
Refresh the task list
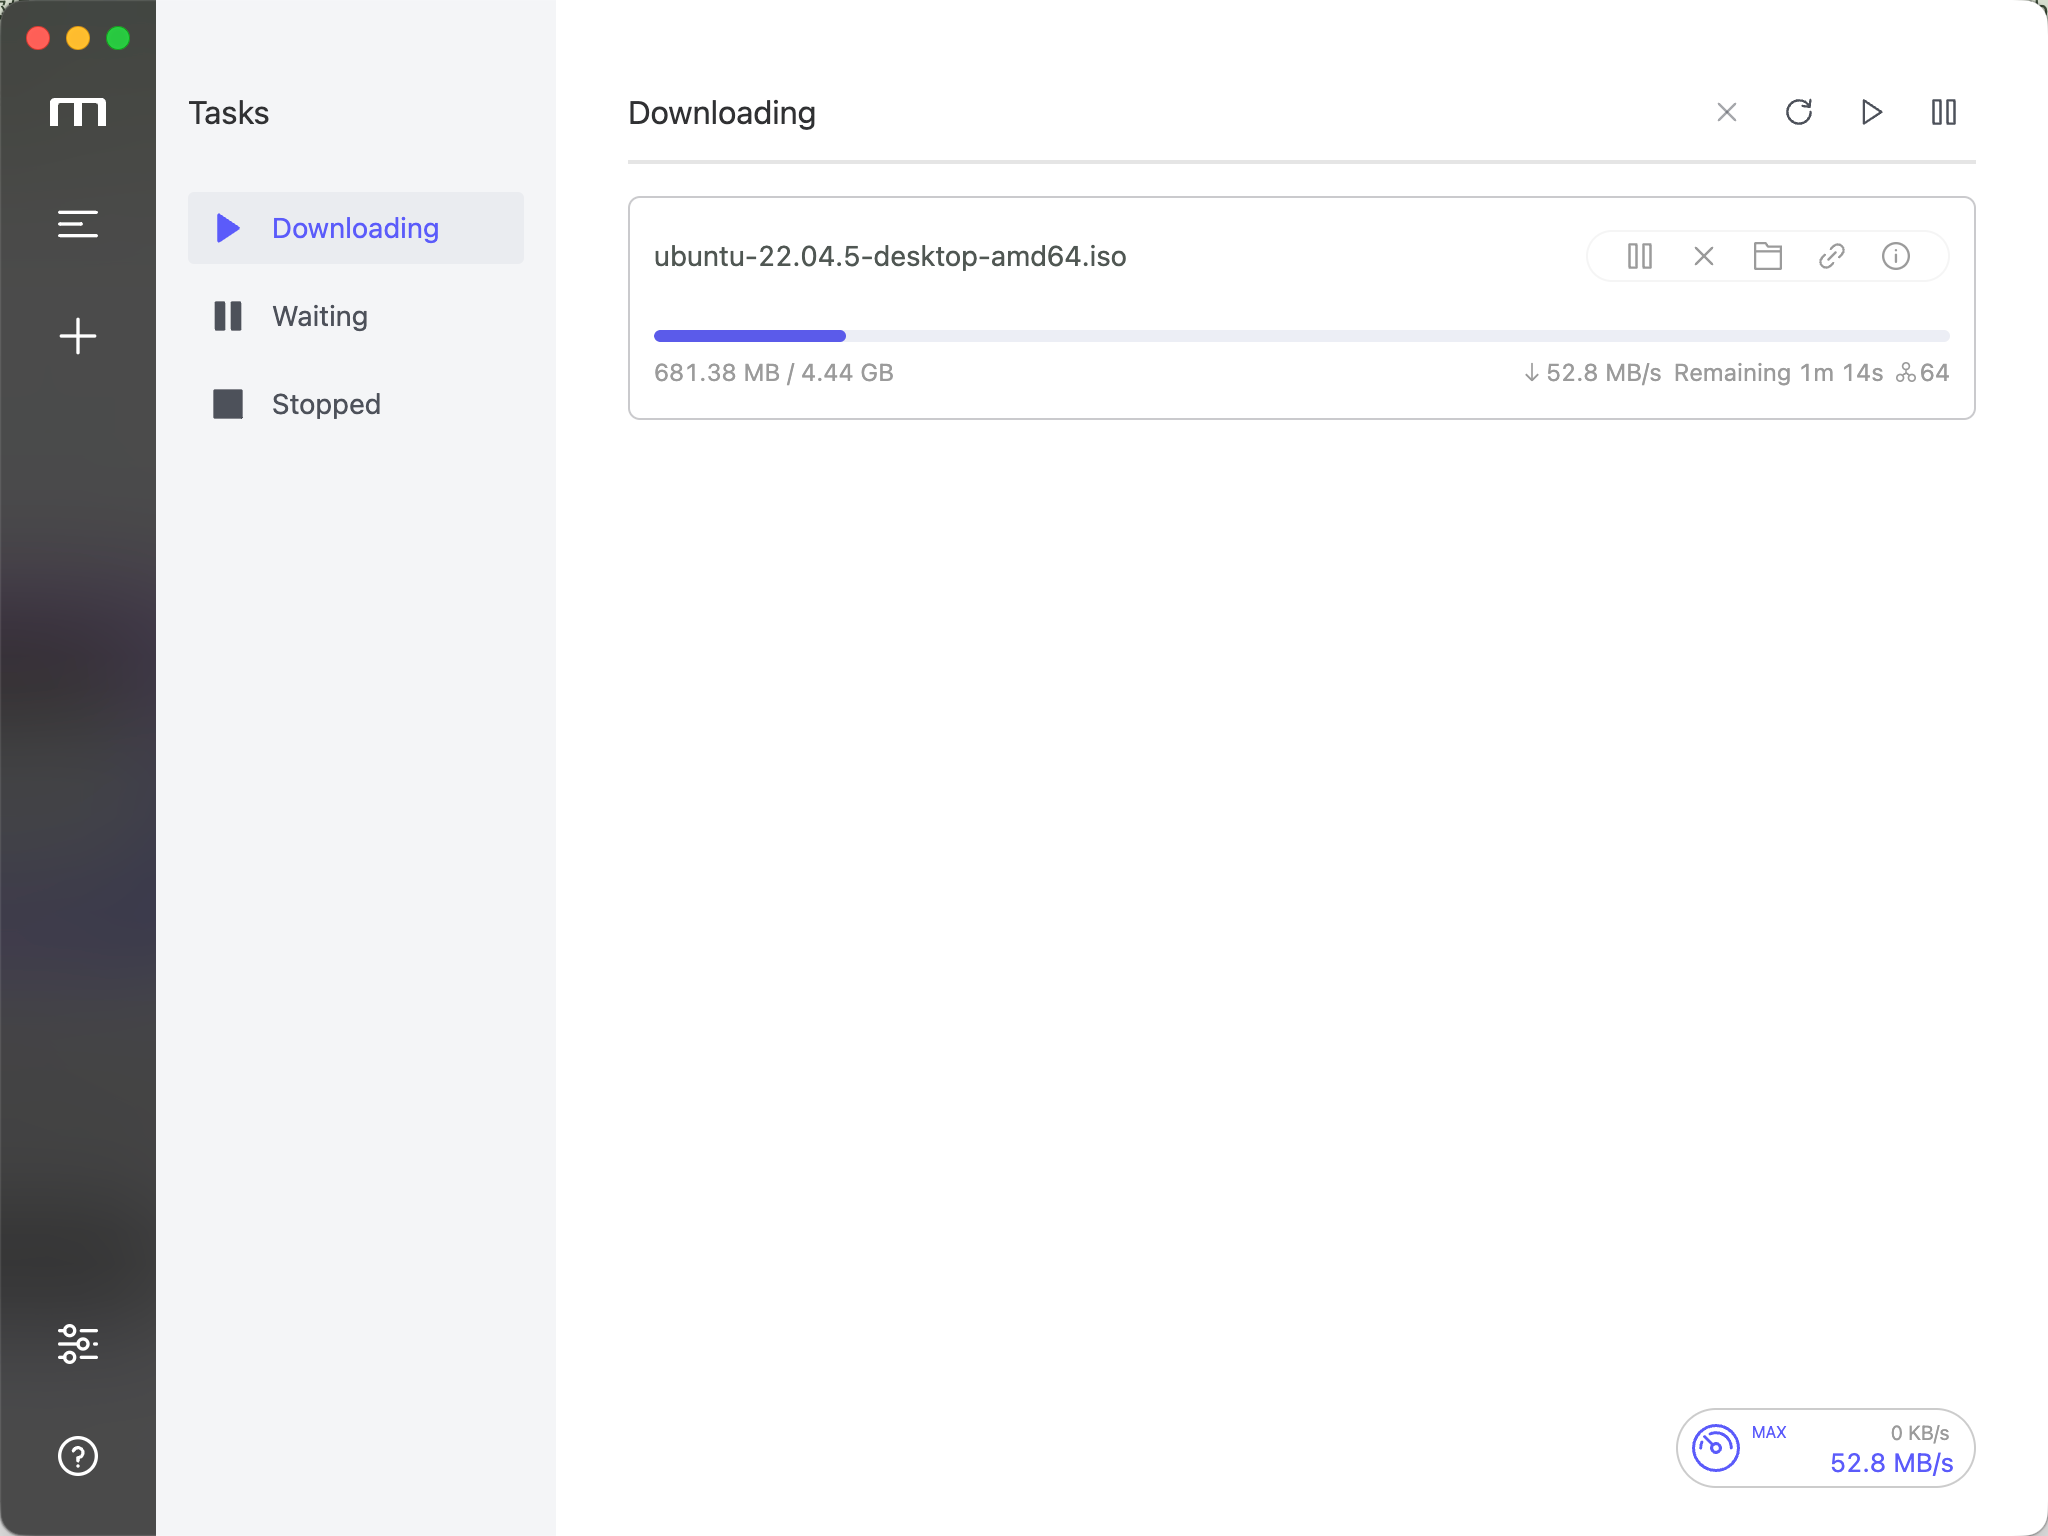pyautogui.click(x=1799, y=112)
